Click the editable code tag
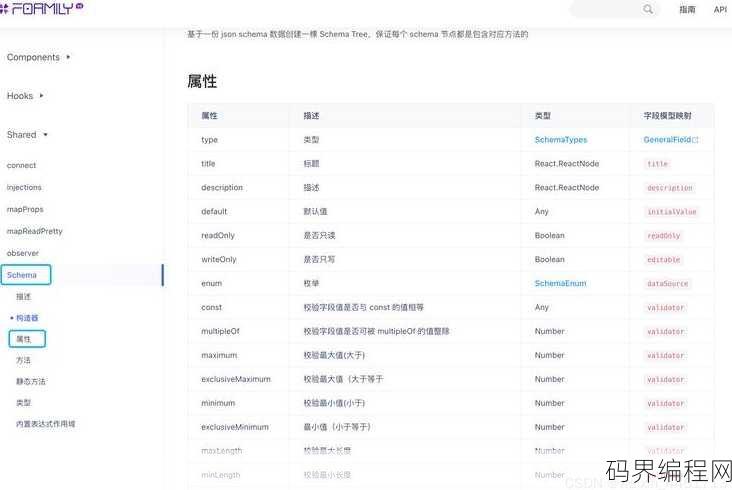The image size is (732, 490). click(x=664, y=260)
